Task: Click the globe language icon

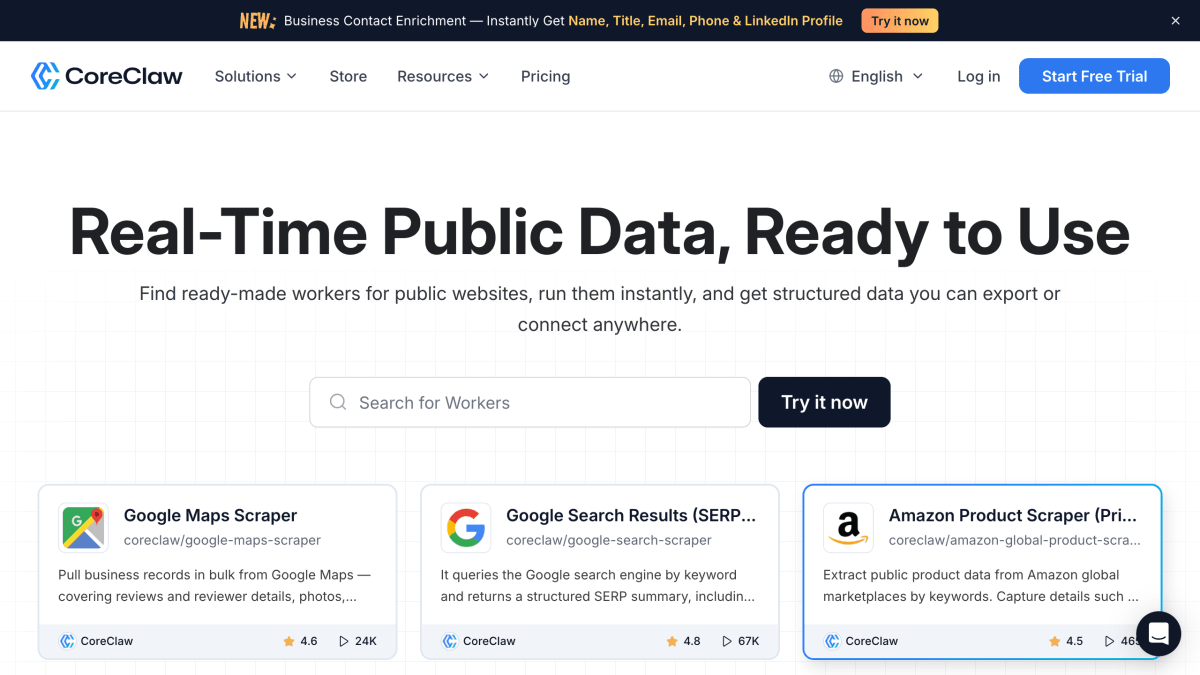Action: click(x=836, y=76)
